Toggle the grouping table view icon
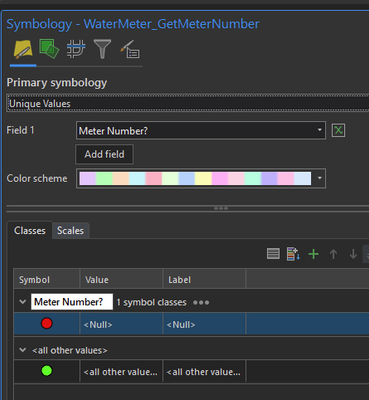This screenshot has height=400, width=369. point(273,254)
